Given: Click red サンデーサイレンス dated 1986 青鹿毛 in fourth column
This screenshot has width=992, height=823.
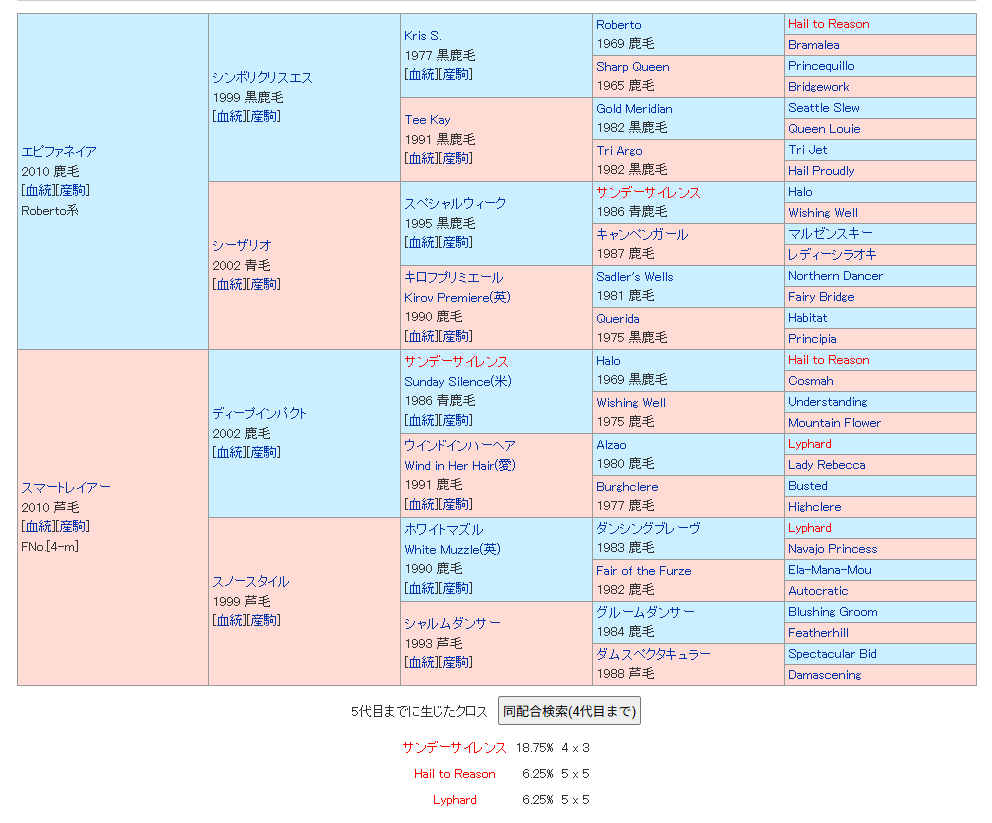Looking at the screenshot, I should tap(648, 192).
